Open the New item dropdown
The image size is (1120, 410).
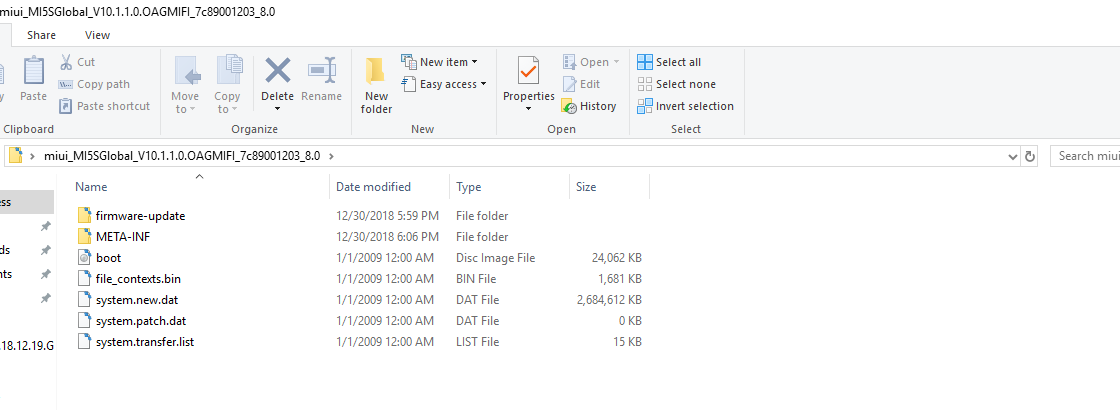click(439, 62)
